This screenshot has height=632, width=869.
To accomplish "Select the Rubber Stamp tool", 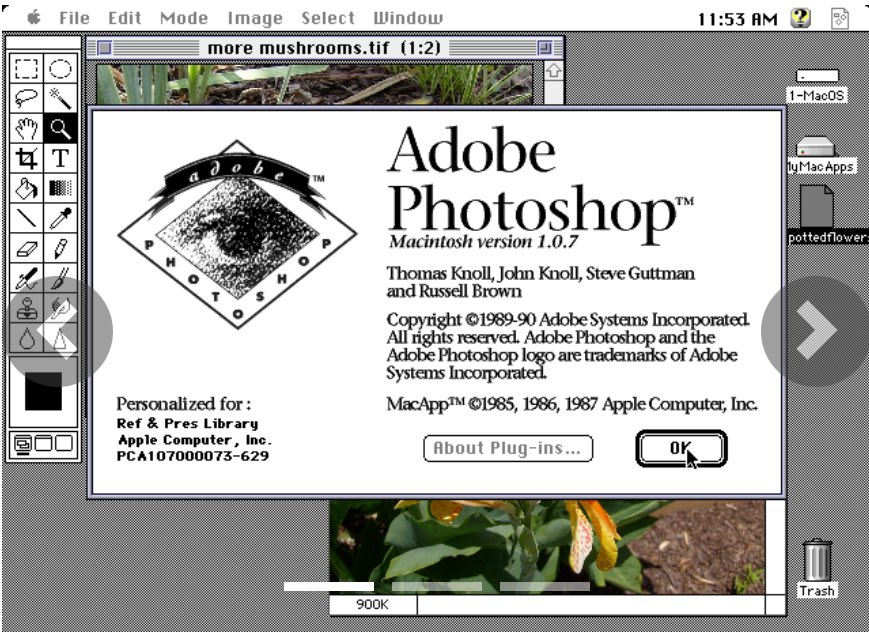I will tap(26, 308).
